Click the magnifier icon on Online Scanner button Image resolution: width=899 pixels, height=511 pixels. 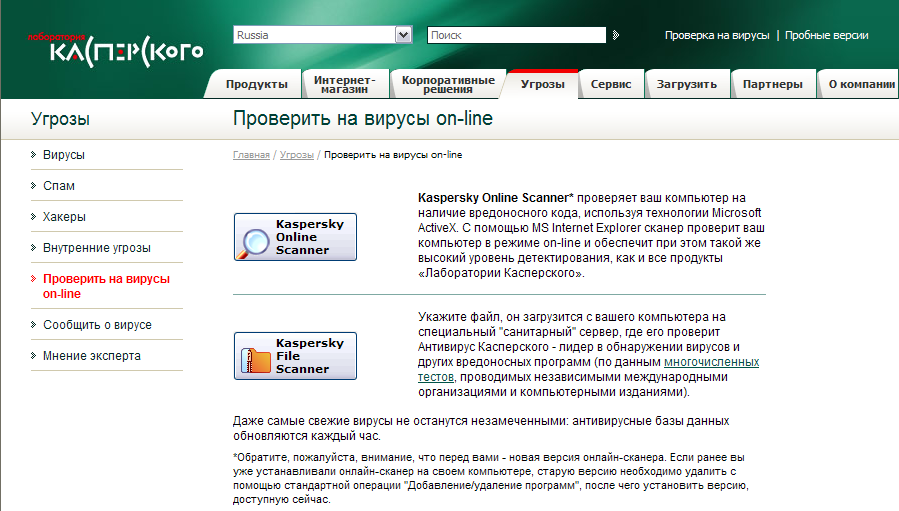253,243
